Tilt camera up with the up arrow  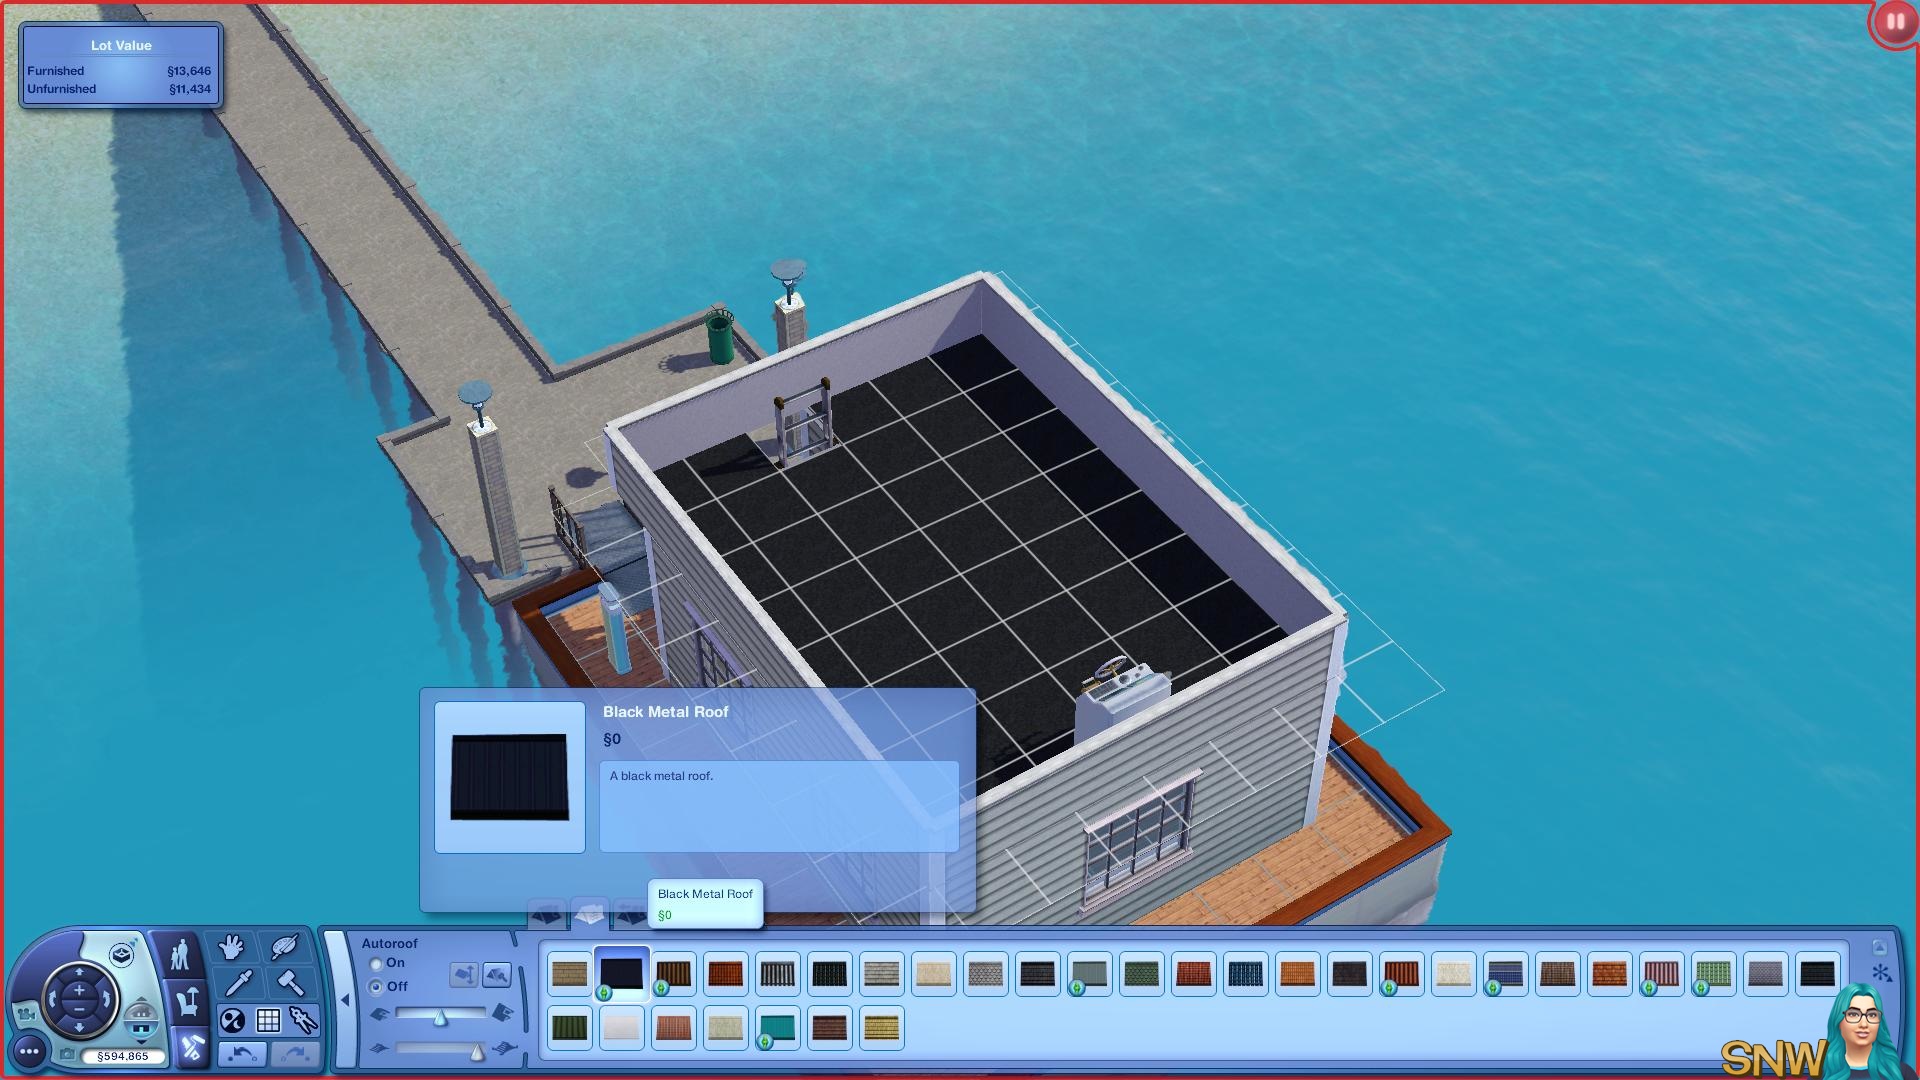pos(79,971)
